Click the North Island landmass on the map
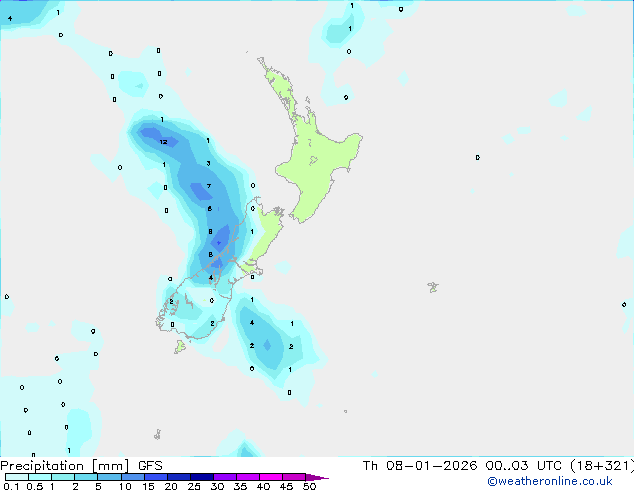The image size is (634, 490). pyautogui.click(x=319, y=162)
